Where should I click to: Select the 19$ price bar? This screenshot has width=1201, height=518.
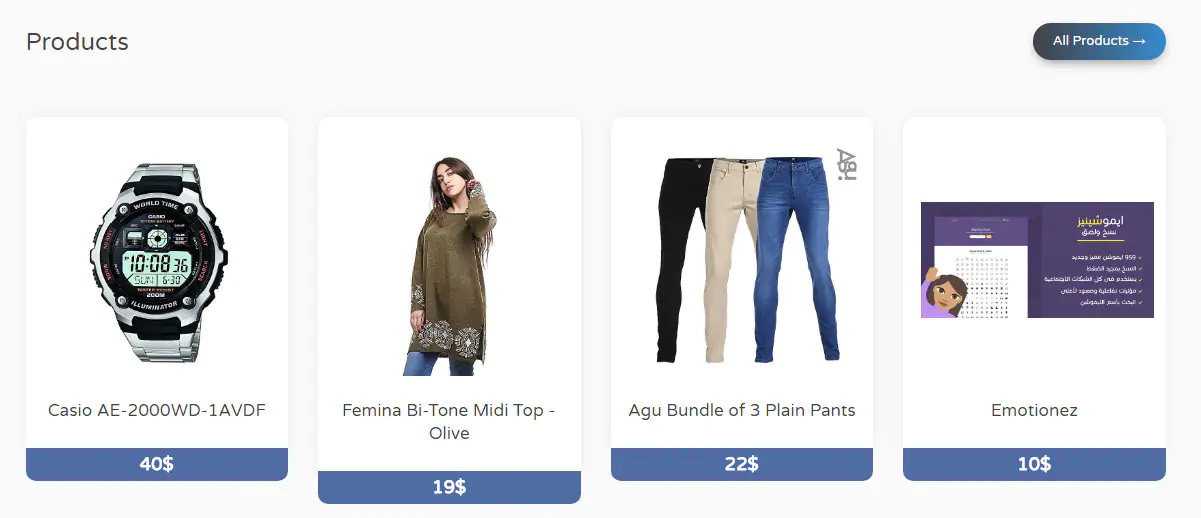(449, 487)
